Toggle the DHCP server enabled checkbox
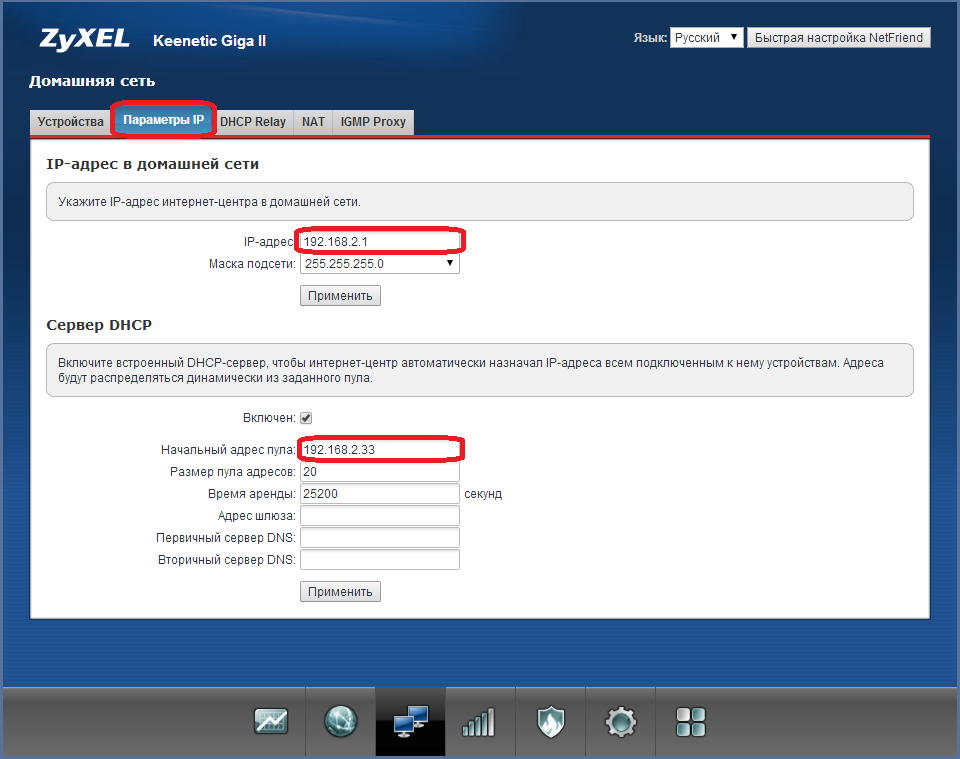This screenshot has width=960, height=759. click(306, 418)
